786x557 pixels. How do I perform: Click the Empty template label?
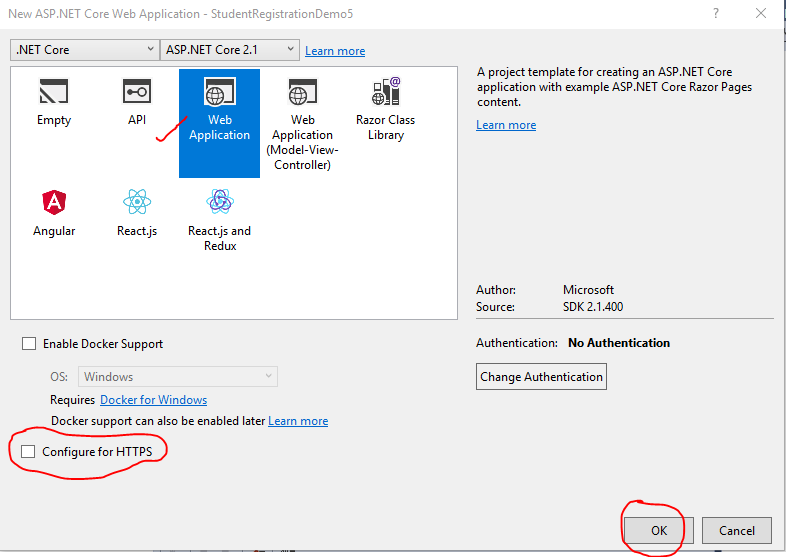tap(54, 120)
